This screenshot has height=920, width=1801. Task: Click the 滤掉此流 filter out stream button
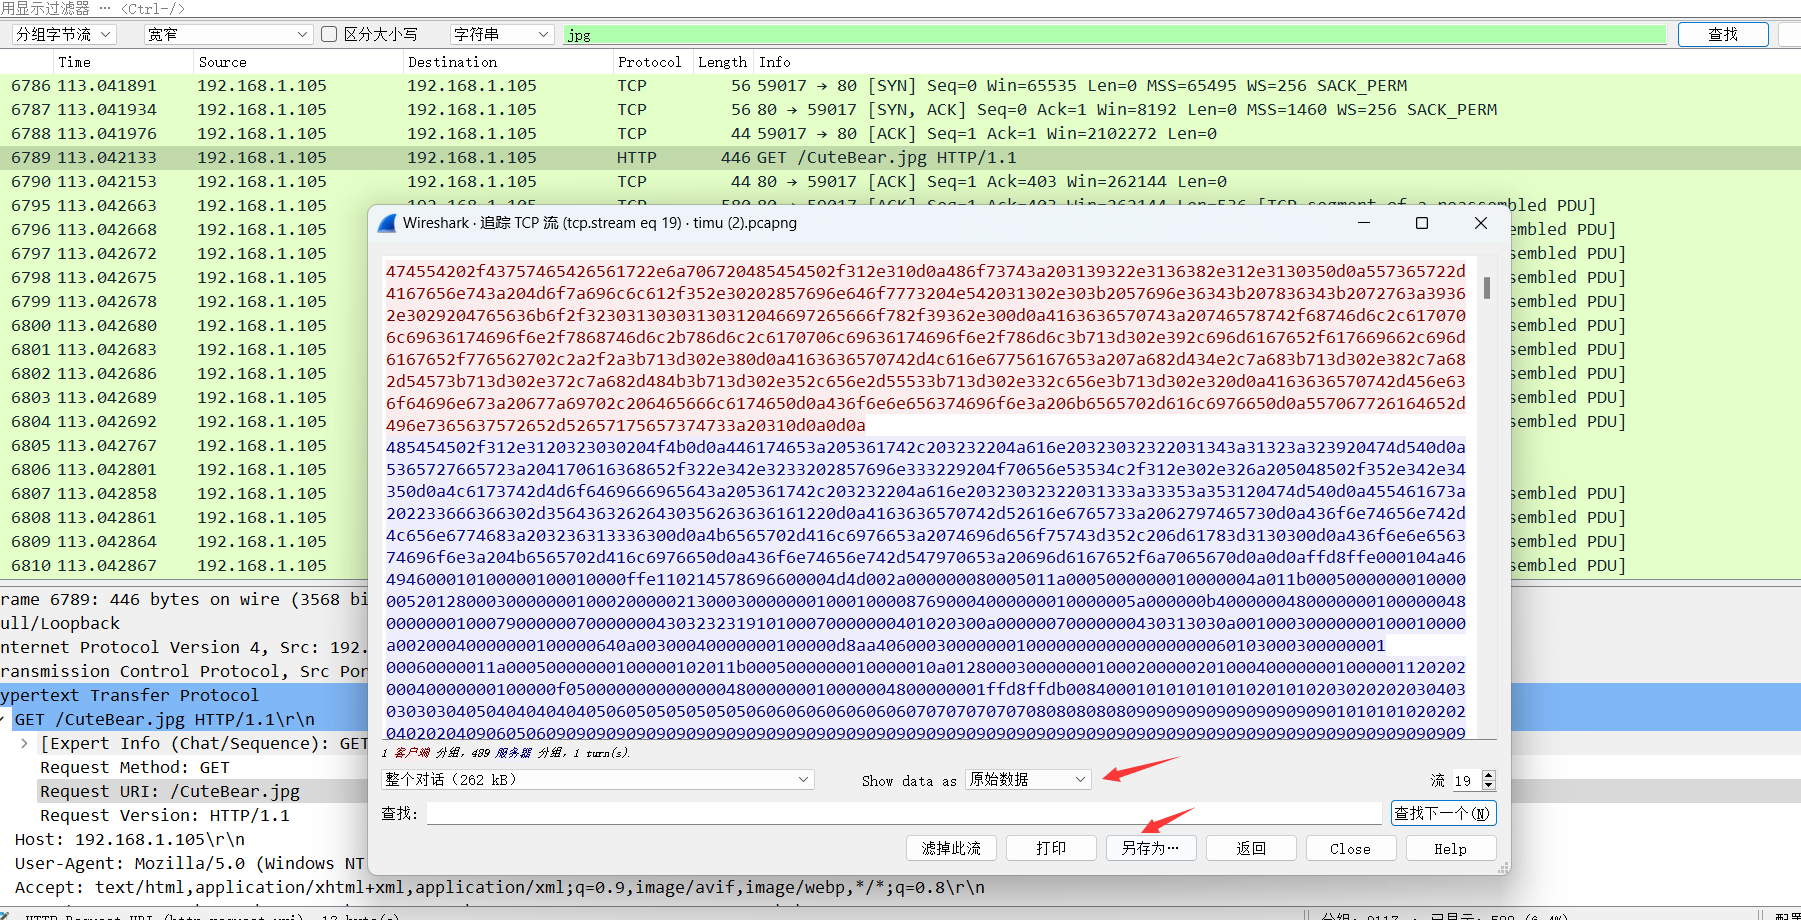click(951, 848)
